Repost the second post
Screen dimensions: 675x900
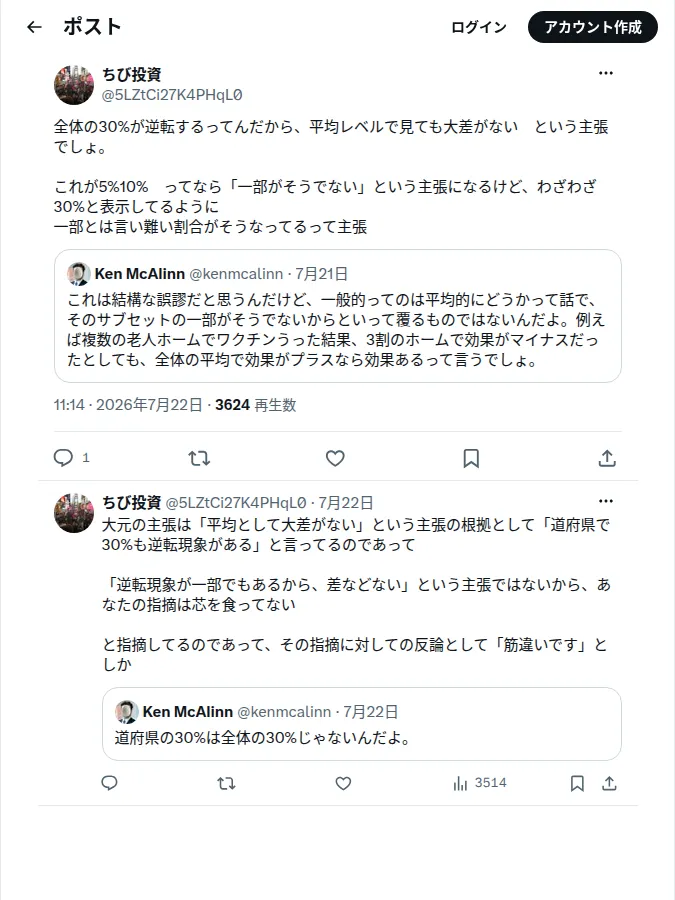click(x=226, y=783)
